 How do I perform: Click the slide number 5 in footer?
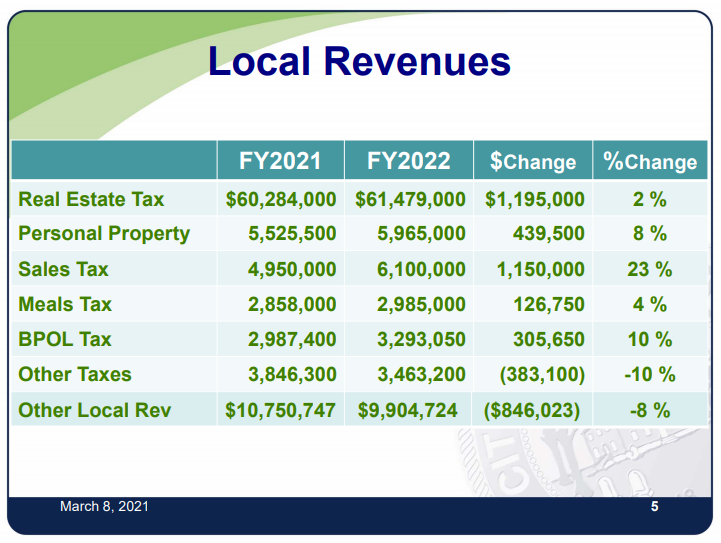coord(654,507)
